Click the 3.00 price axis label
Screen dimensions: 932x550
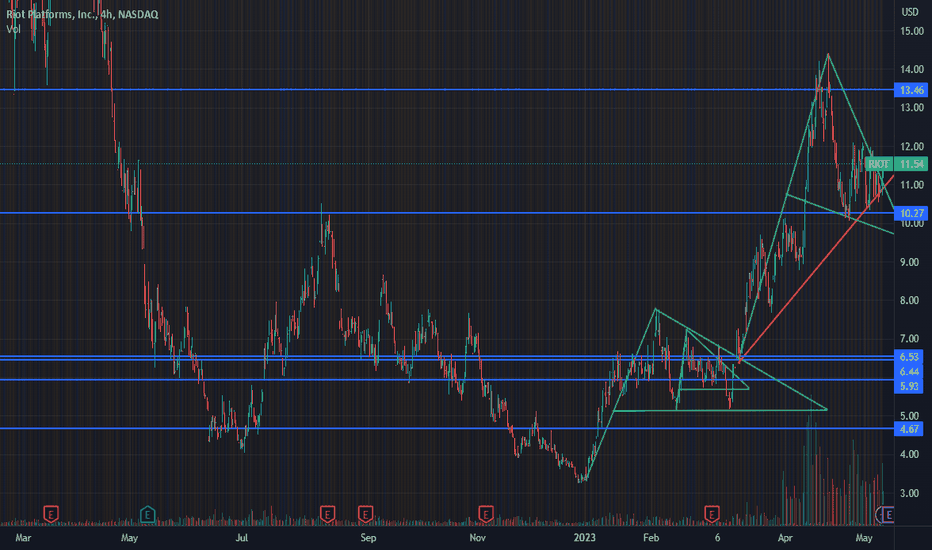909,494
